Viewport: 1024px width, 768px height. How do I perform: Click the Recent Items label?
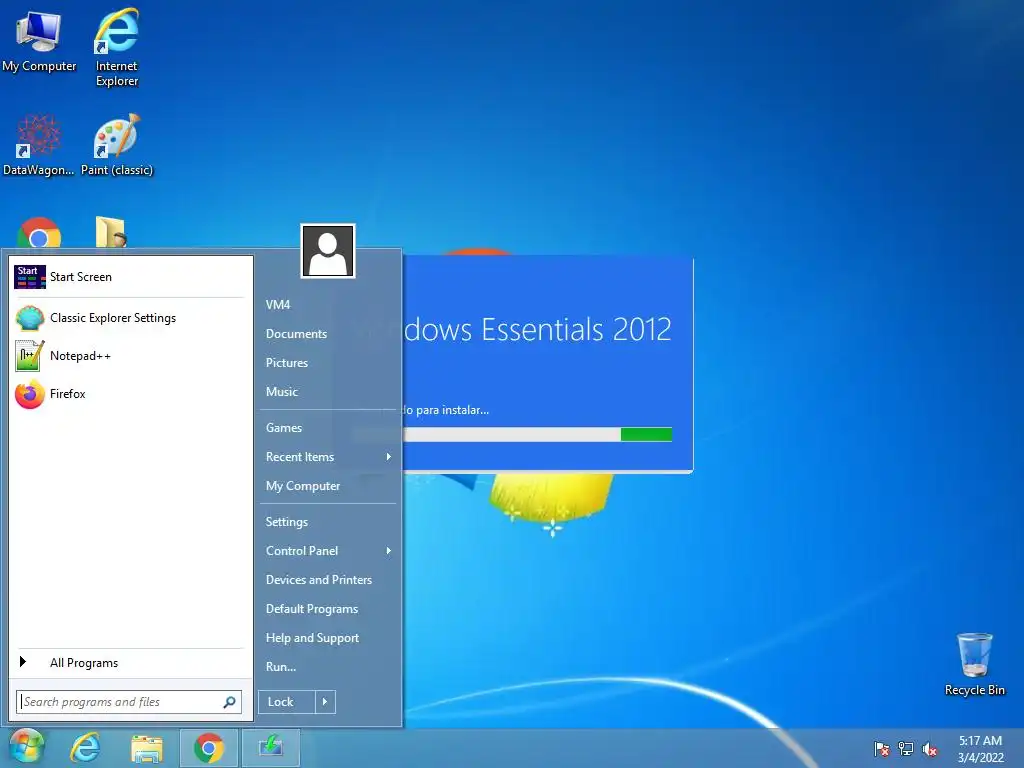point(300,457)
